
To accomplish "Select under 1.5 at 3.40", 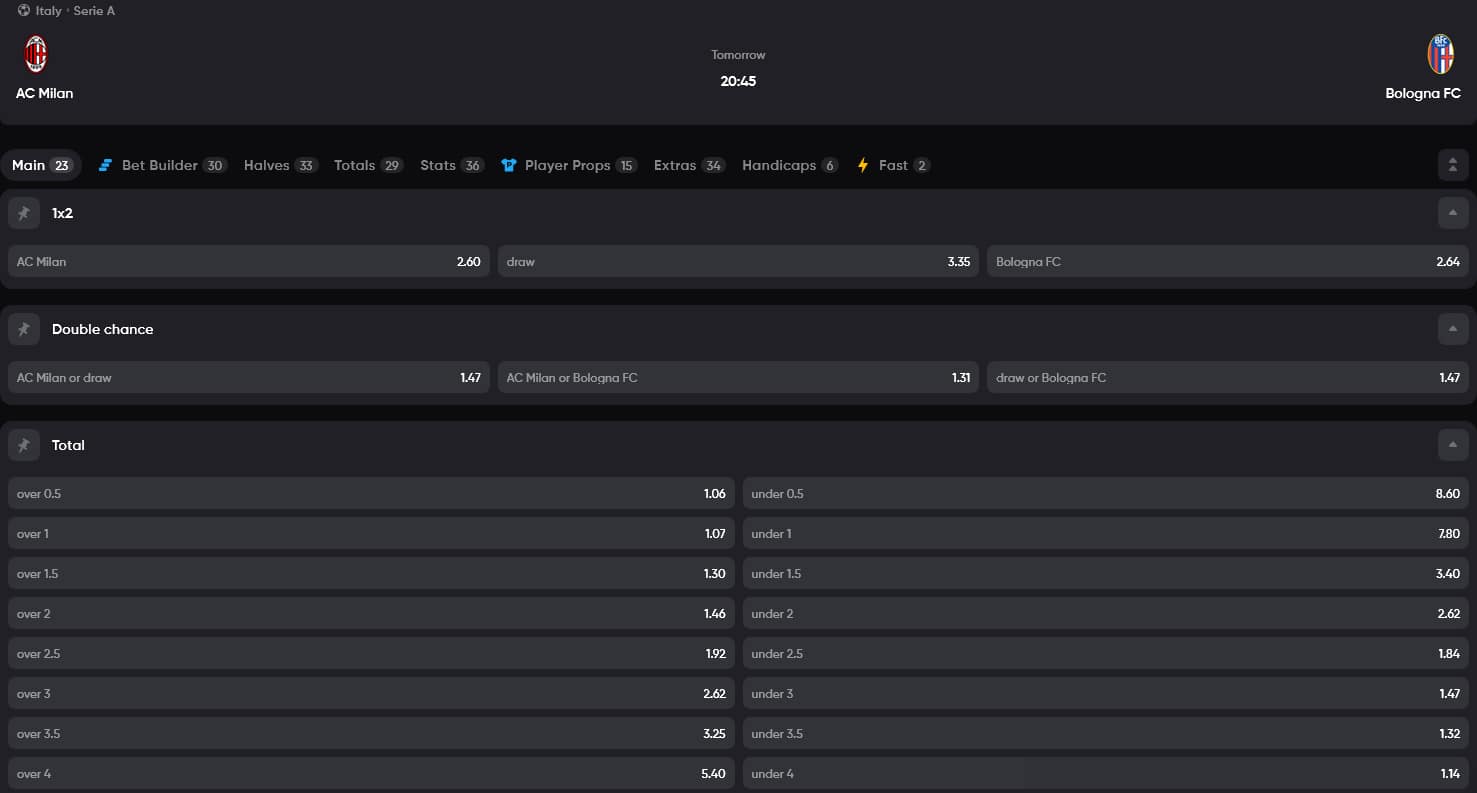I will coord(1106,574).
